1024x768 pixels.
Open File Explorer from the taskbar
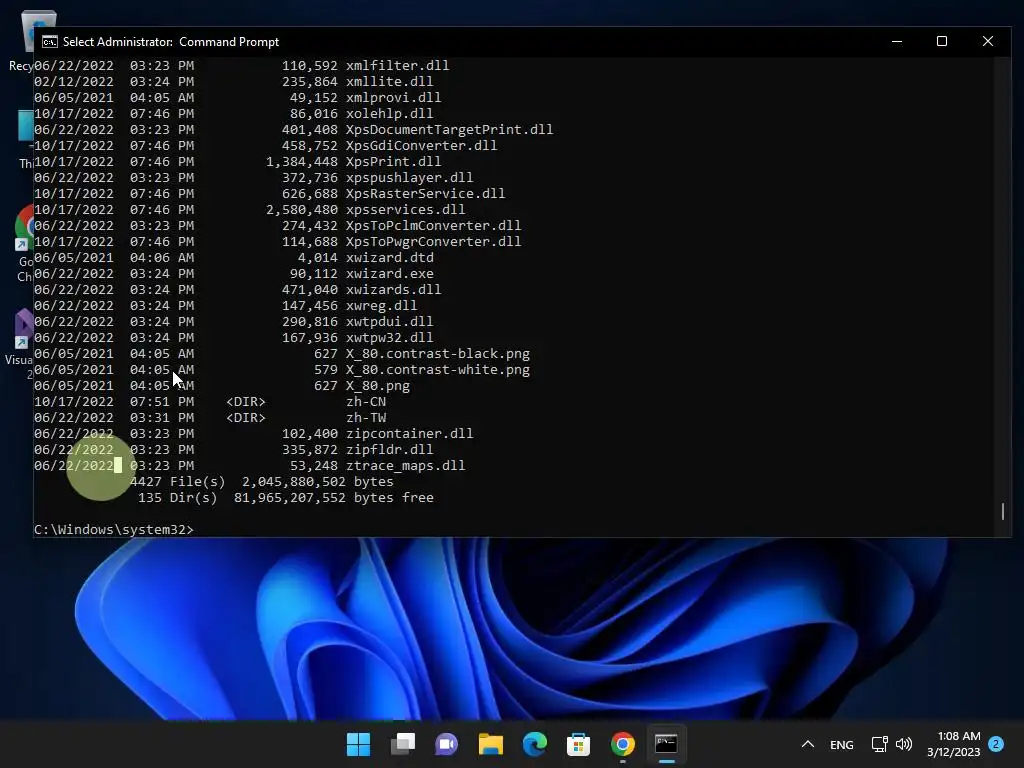pos(490,744)
